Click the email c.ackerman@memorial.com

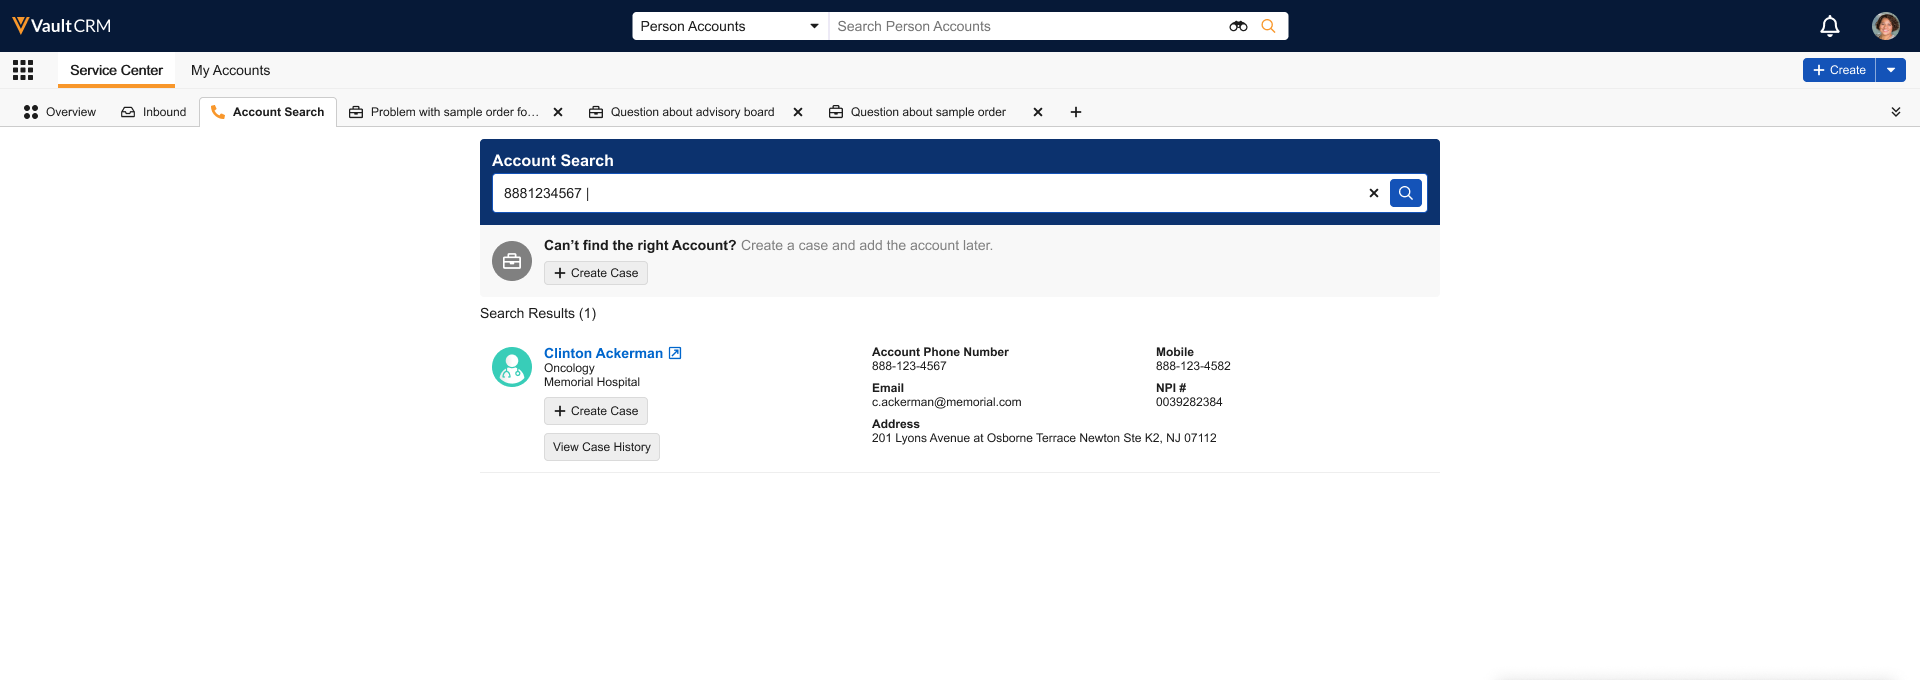point(946,402)
